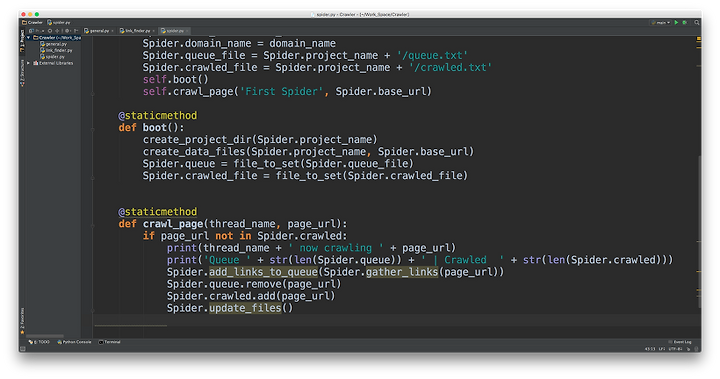
Task: Click the UTF-8 encoding indicator
Action: 675,349
